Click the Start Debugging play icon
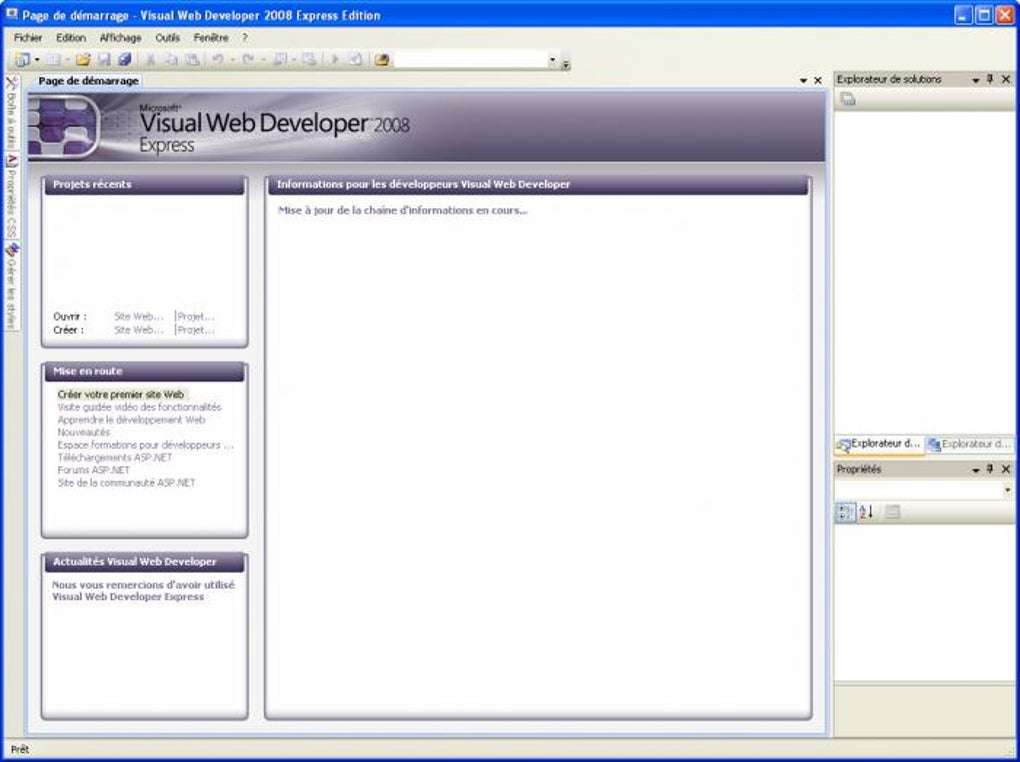 (335, 60)
